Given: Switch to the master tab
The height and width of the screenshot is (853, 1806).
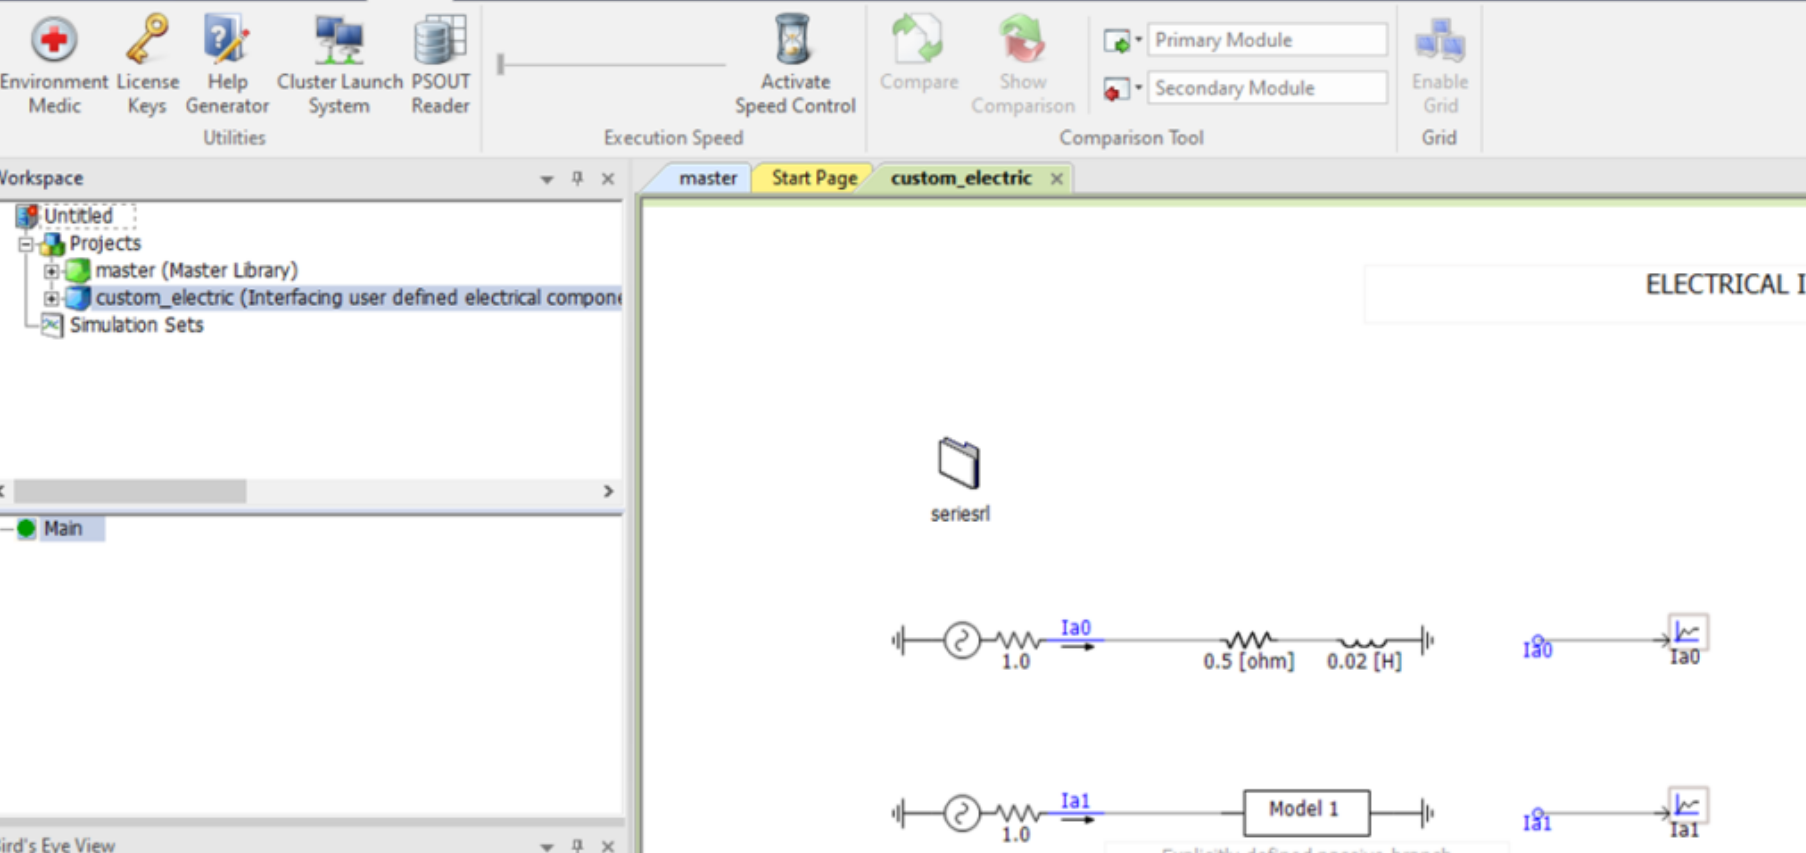Looking at the screenshot, I should pyautogui.click(x=707, y=178).
